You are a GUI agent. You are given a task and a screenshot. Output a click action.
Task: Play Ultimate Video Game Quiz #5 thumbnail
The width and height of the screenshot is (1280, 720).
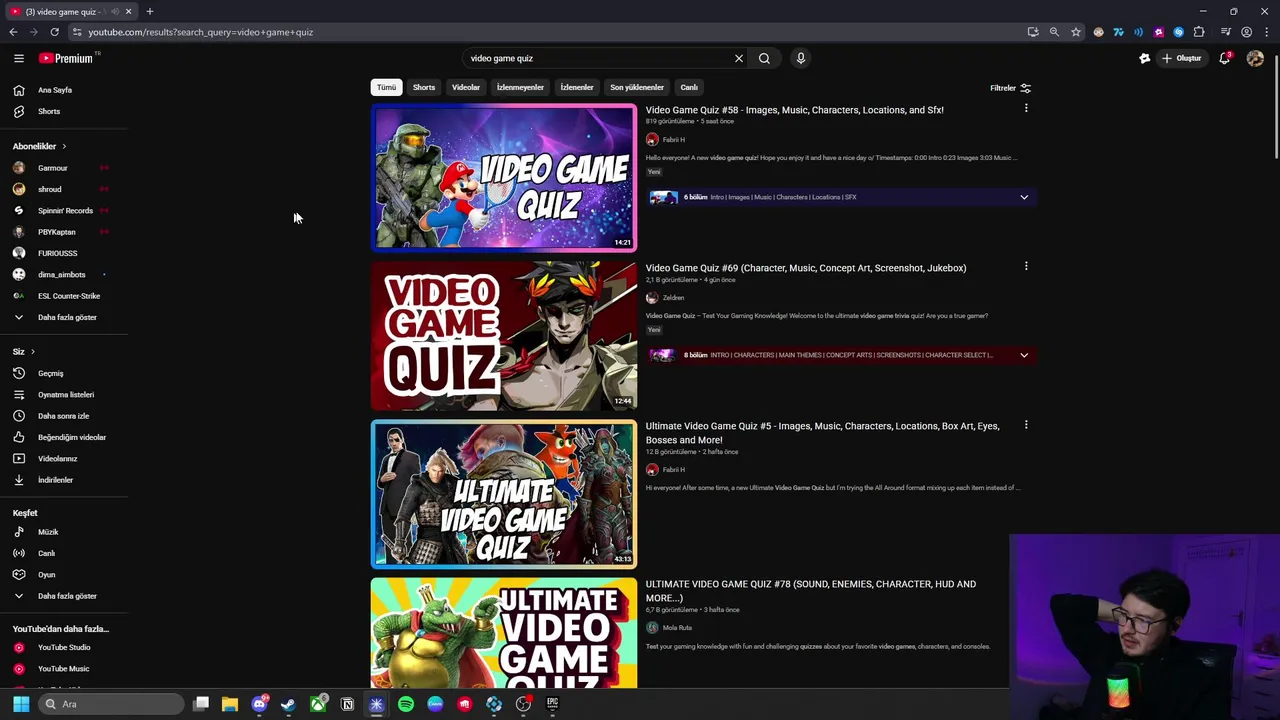(x=503, y=494)
